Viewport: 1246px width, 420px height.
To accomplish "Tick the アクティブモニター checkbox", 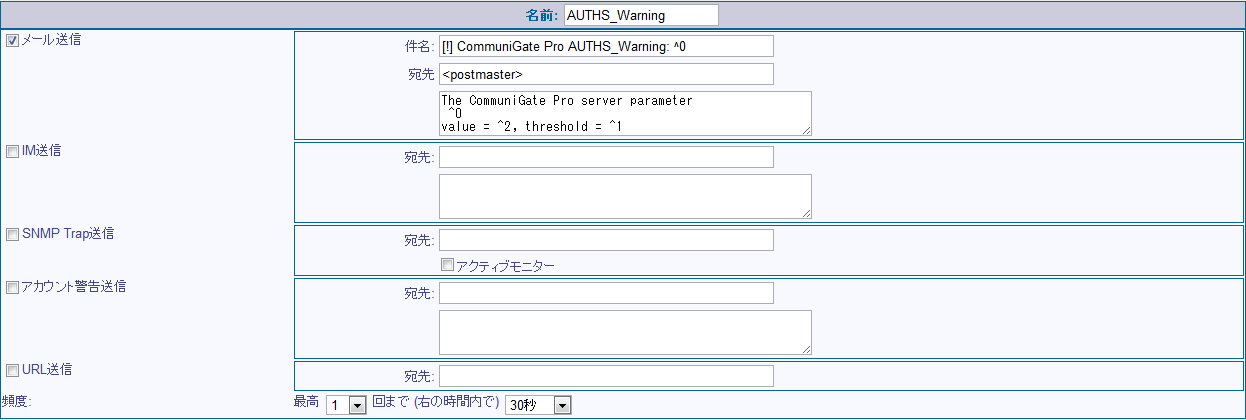I will pos(448,265).
